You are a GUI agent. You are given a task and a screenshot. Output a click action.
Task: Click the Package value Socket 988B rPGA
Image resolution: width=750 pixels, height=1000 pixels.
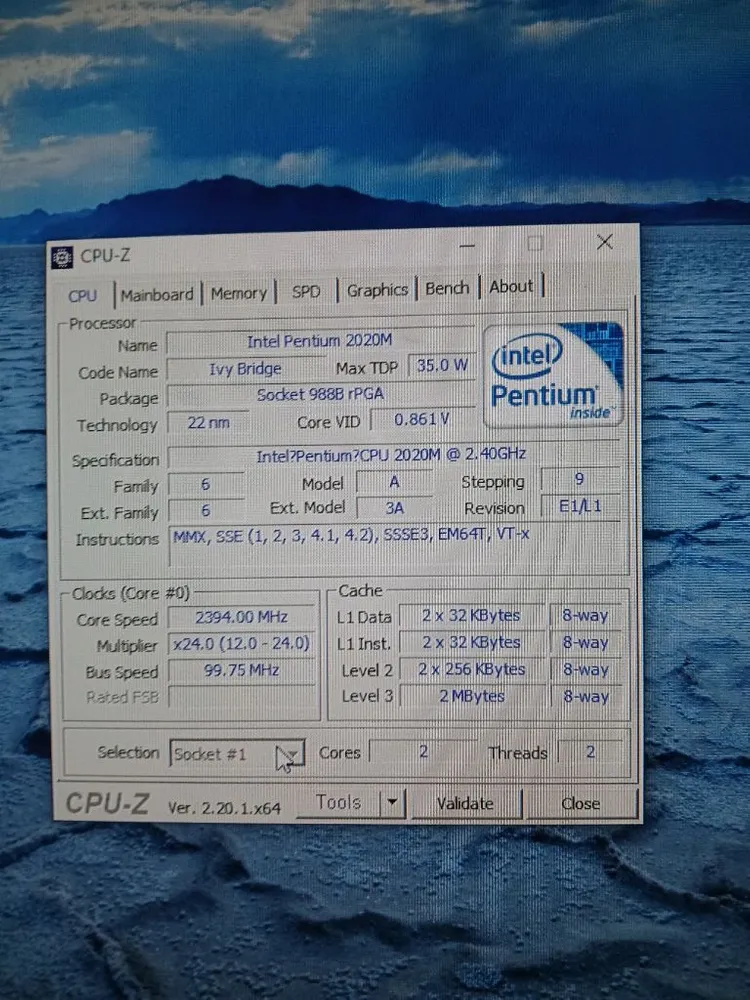coord(320,395)
